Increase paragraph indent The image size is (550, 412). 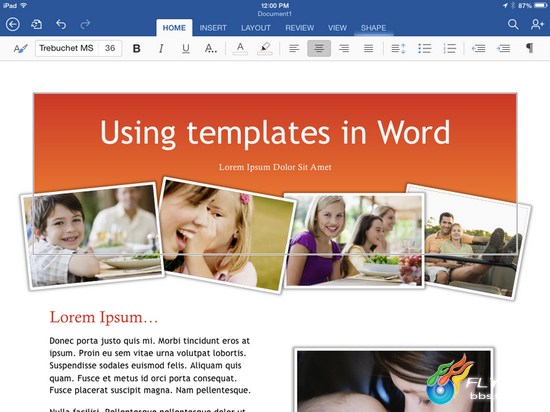pos(503,48)
